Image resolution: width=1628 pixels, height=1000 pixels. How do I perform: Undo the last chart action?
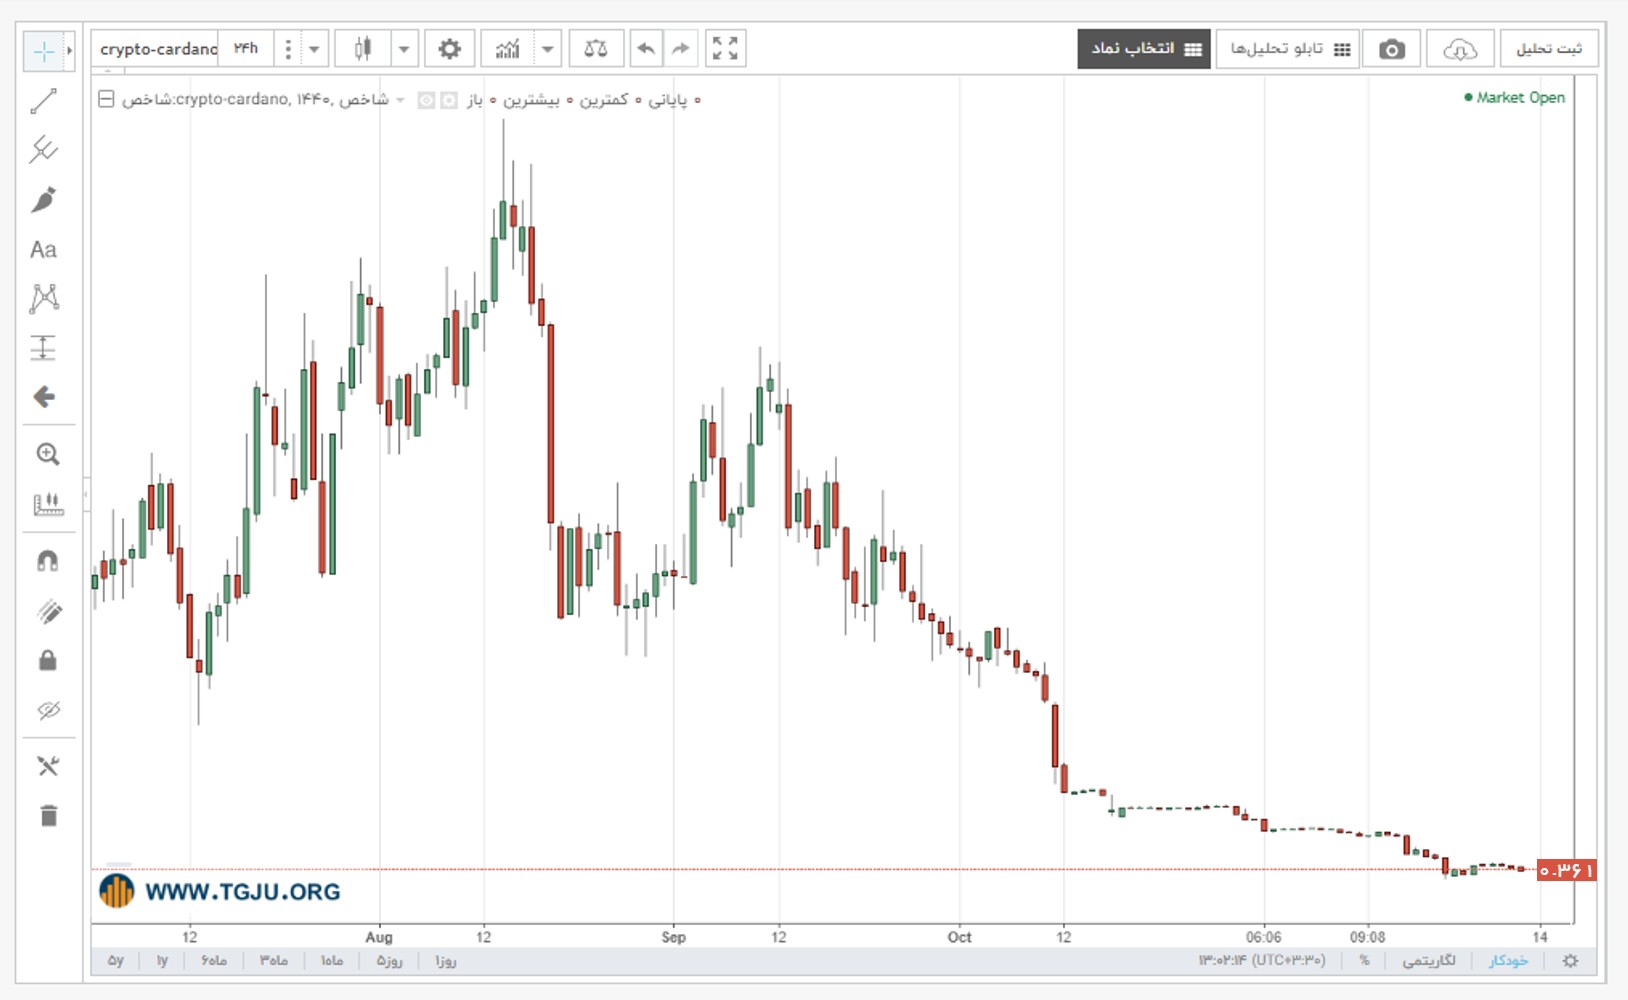[647, 49]
